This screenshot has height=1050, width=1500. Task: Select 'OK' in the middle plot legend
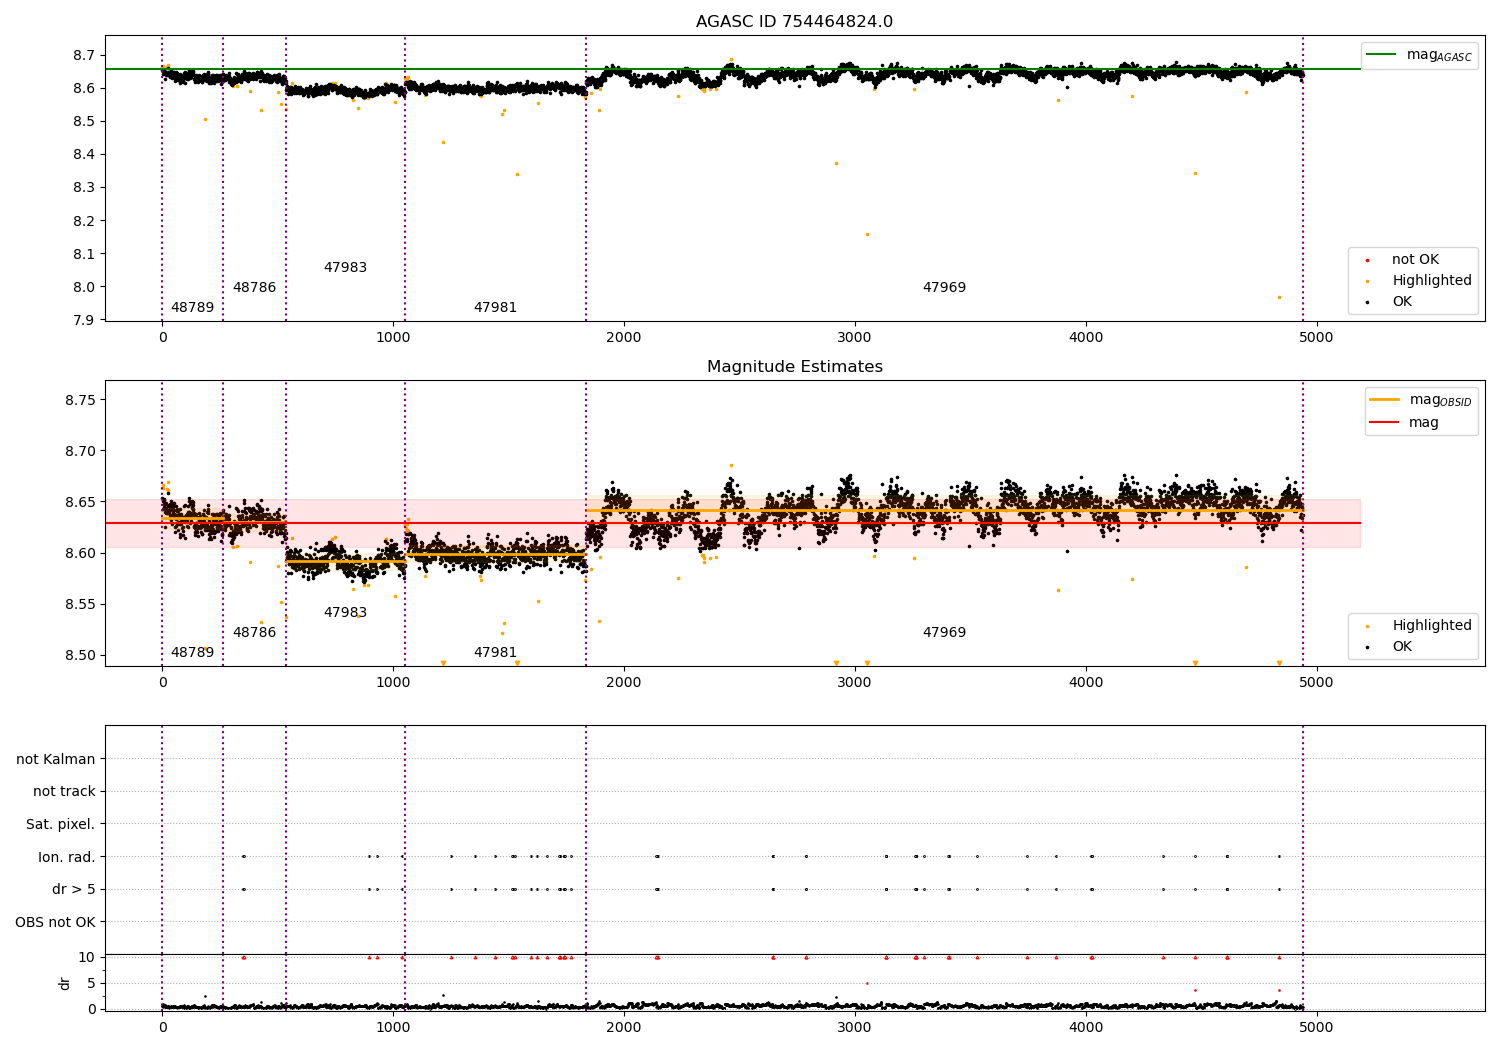pyautogui.click(x=1402, y=647)
